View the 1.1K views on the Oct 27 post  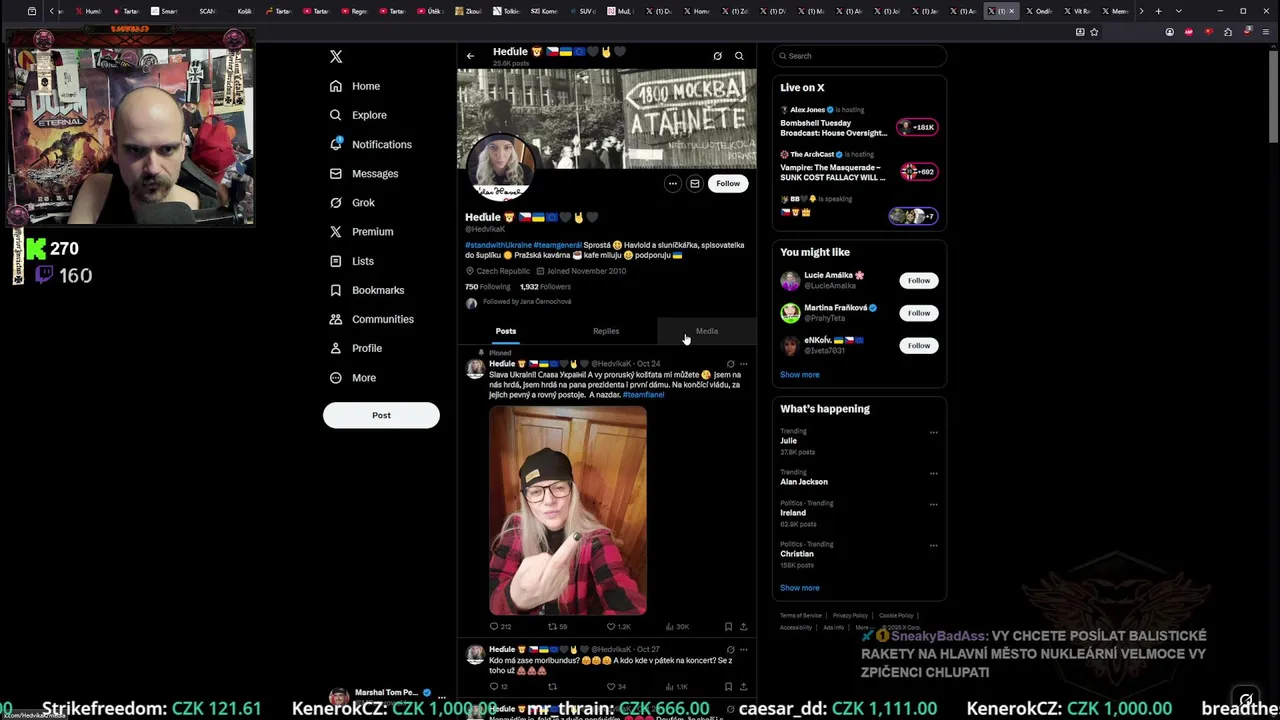677,687
